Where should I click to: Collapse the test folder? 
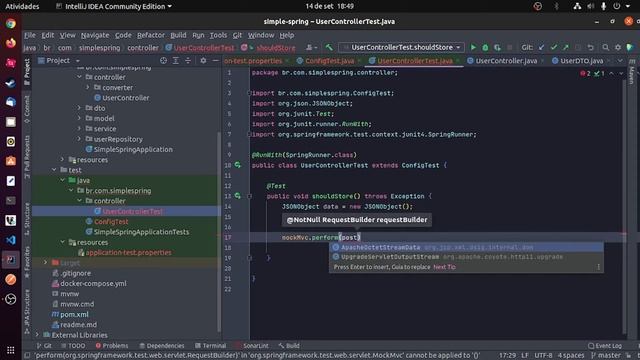(54, 170)
